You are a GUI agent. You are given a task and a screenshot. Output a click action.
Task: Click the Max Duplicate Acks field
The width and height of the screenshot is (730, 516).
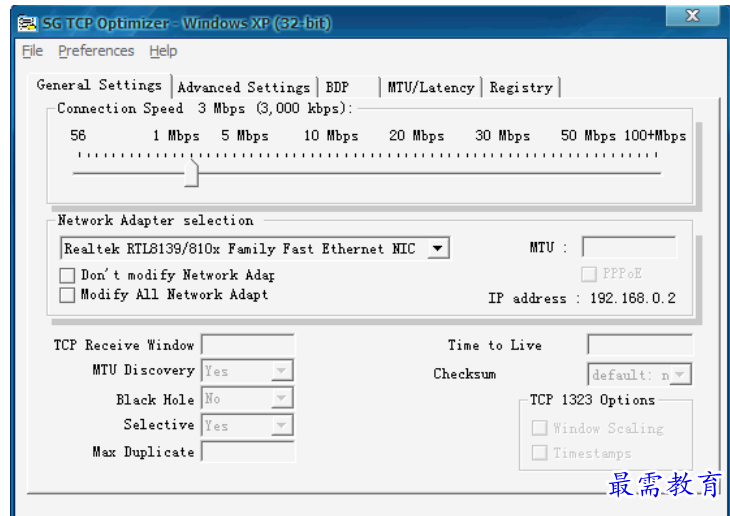click(248, 451)
